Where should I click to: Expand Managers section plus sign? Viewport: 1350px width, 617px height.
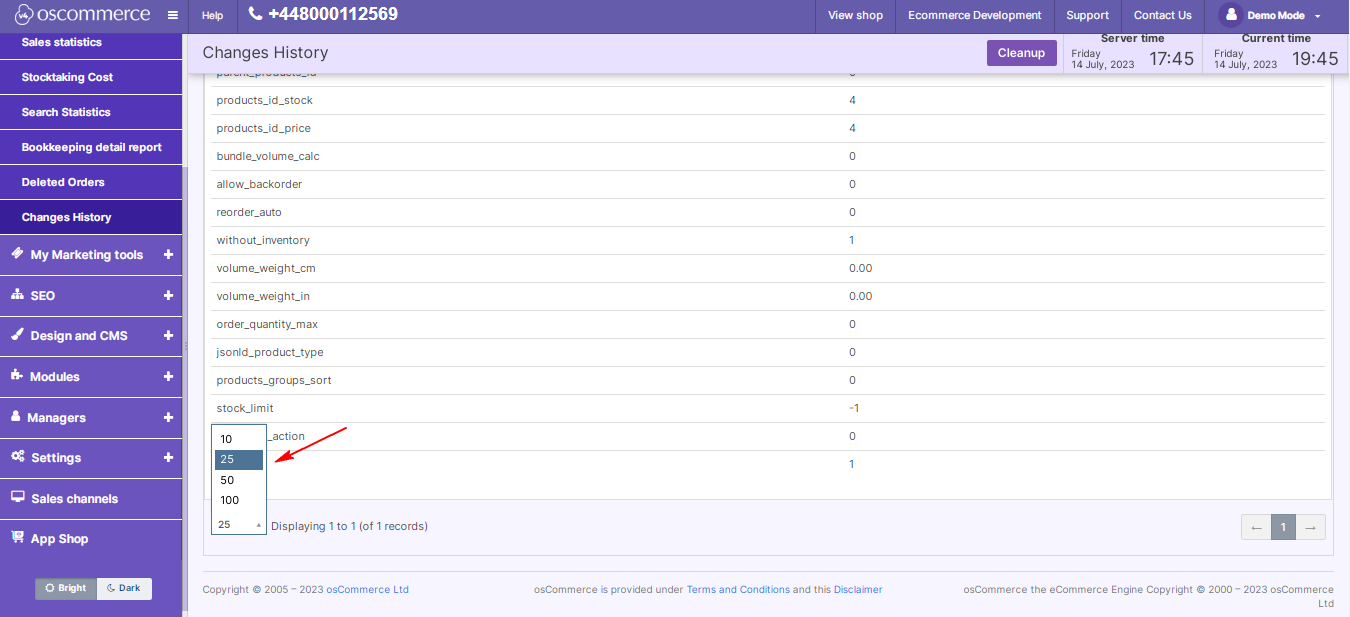[168, 417]
